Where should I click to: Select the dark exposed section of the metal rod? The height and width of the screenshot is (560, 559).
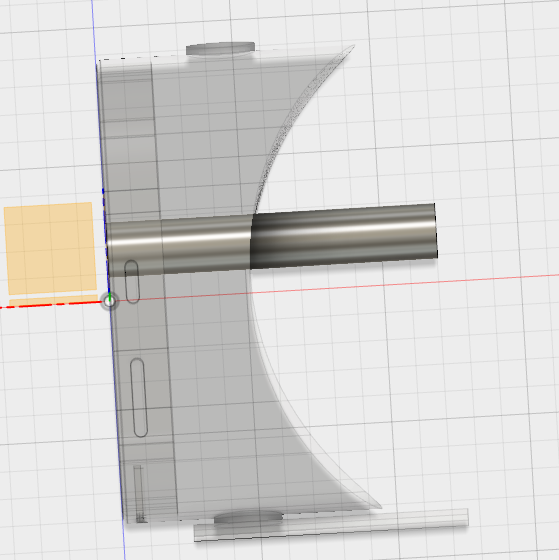coord(344,236)
